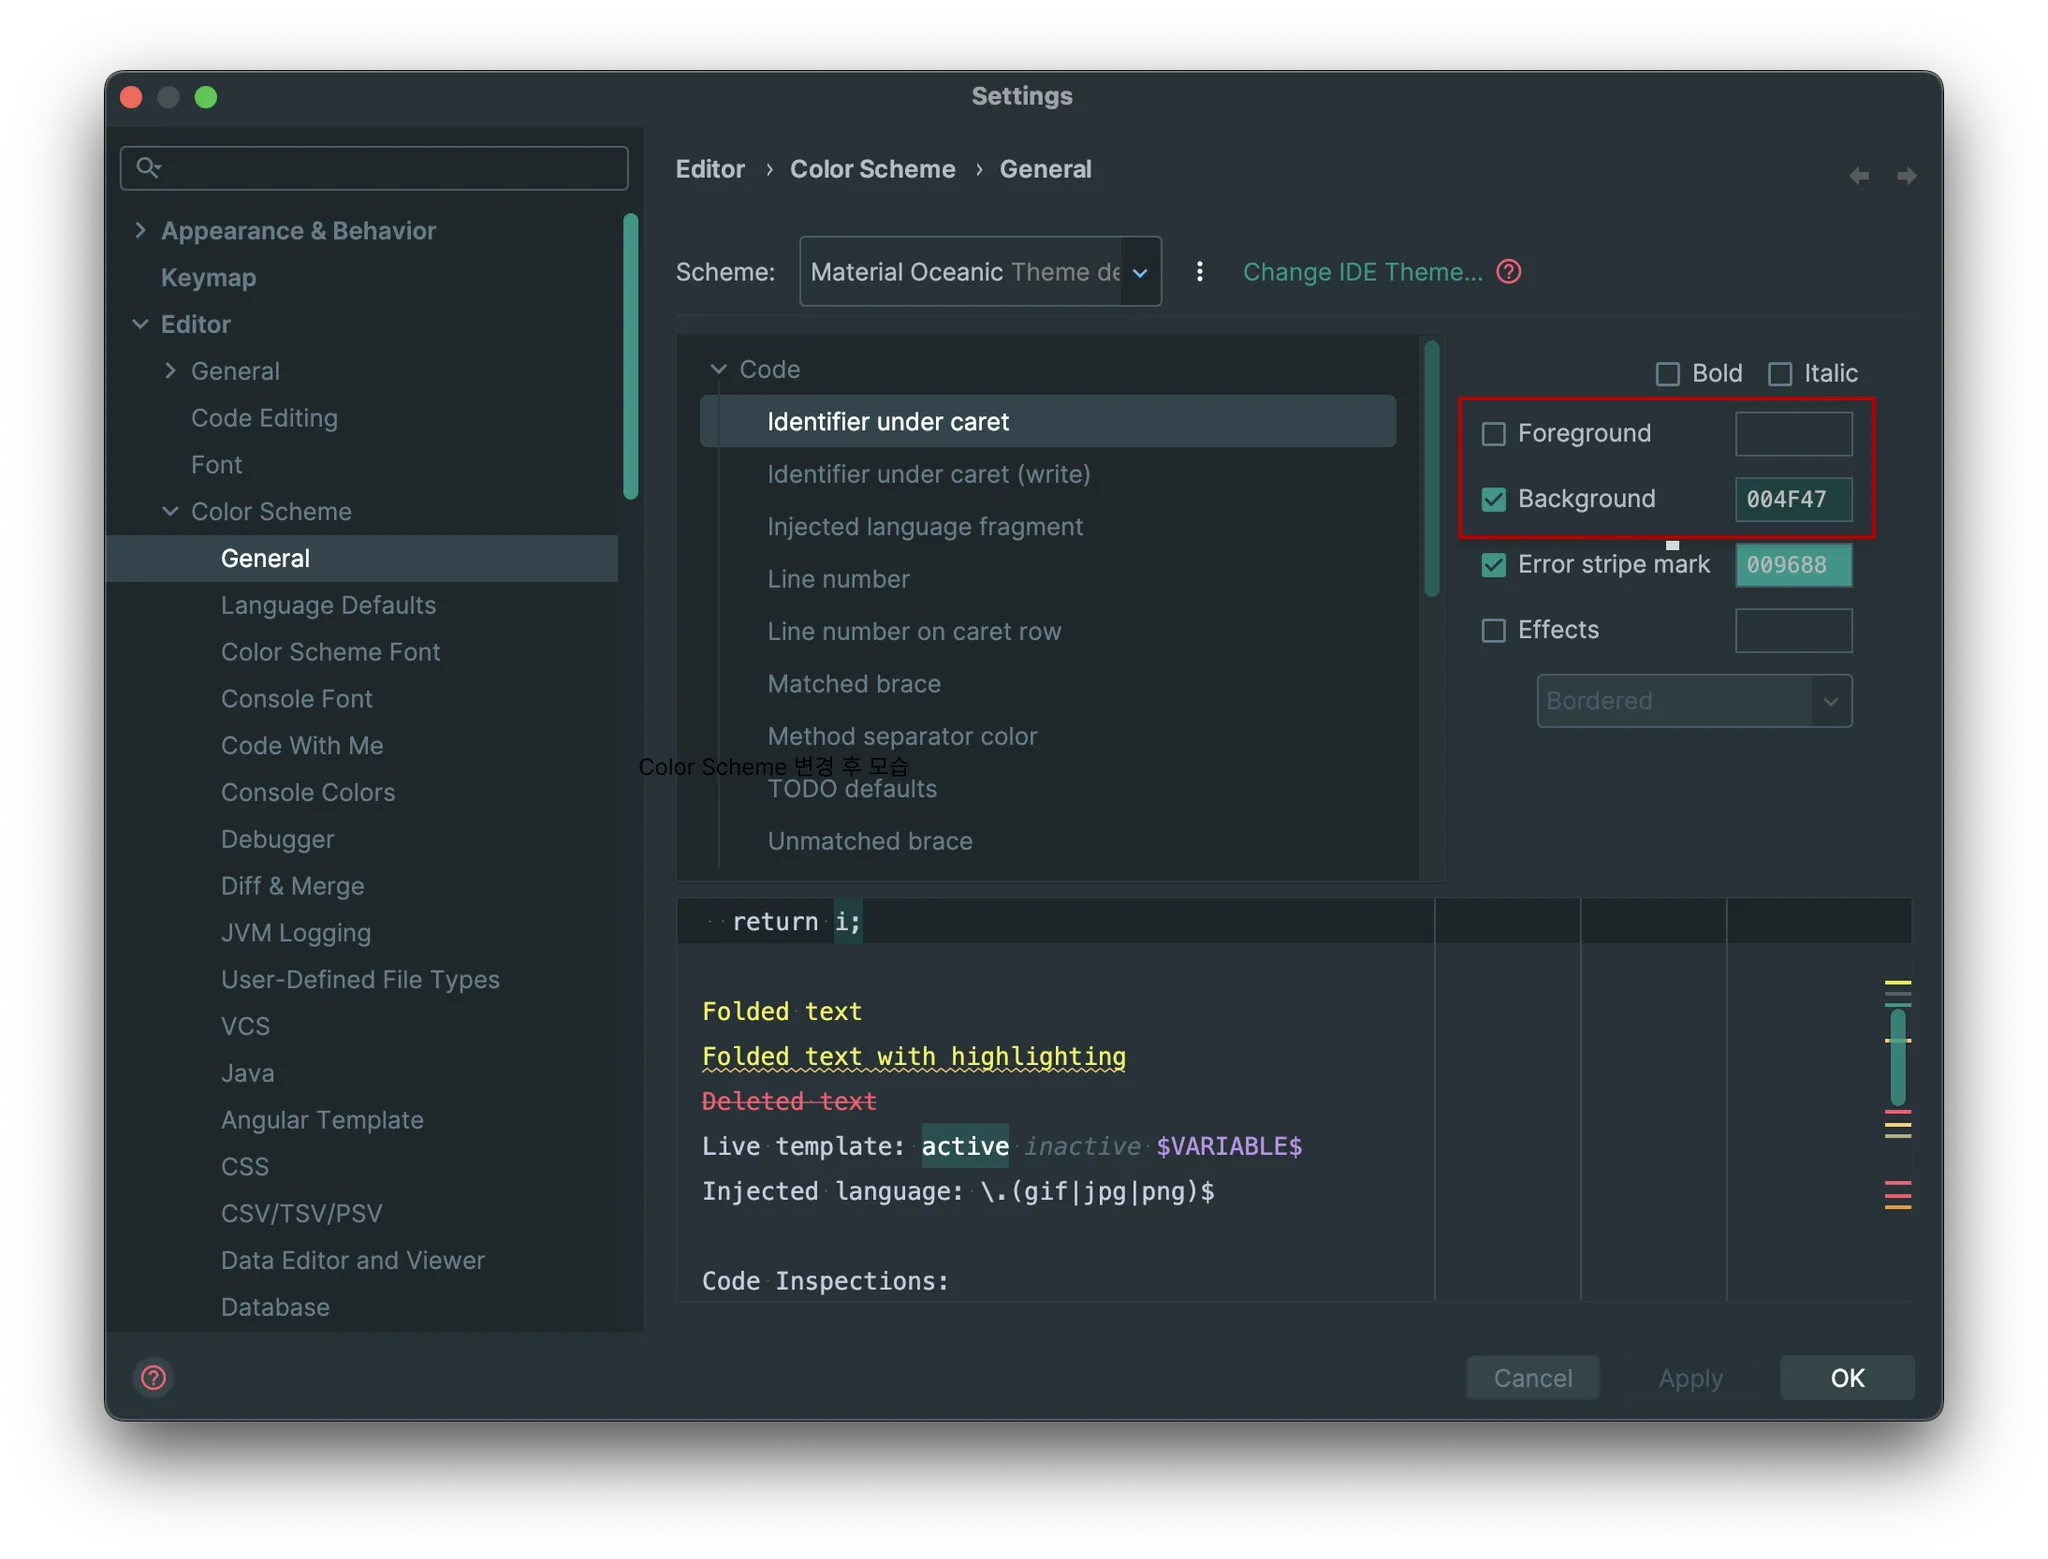Click the help icon beside Change IDE Theme

coord(1508,272)
